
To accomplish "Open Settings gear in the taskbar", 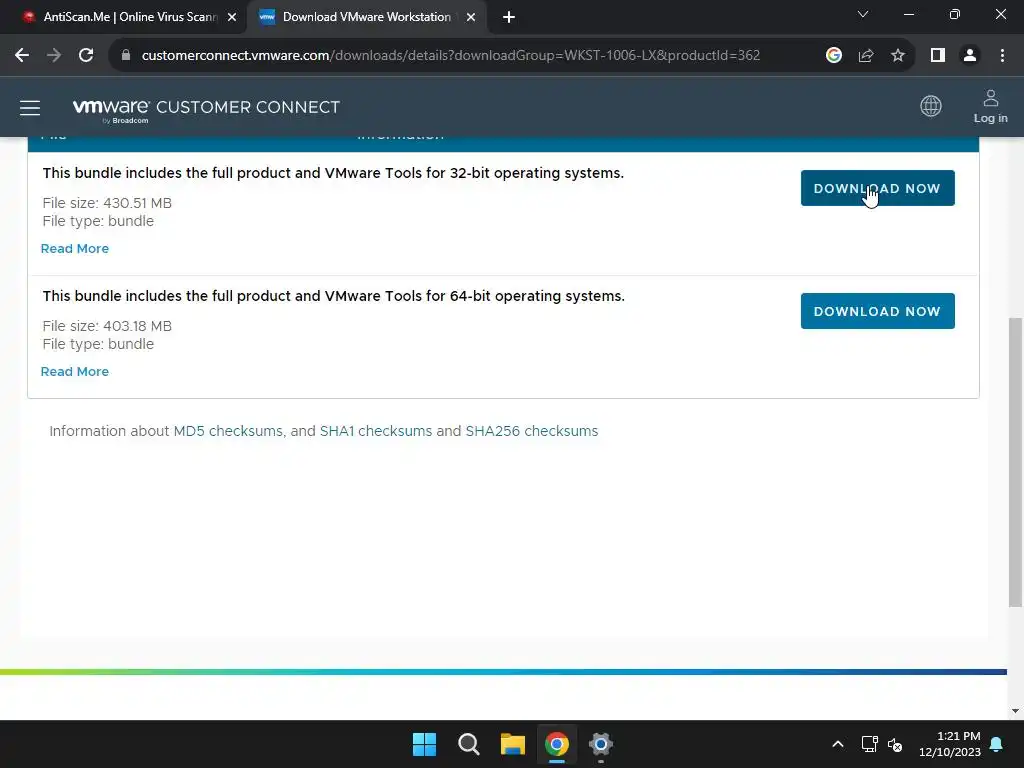I will pyautogui.click(x=601, y=744).
